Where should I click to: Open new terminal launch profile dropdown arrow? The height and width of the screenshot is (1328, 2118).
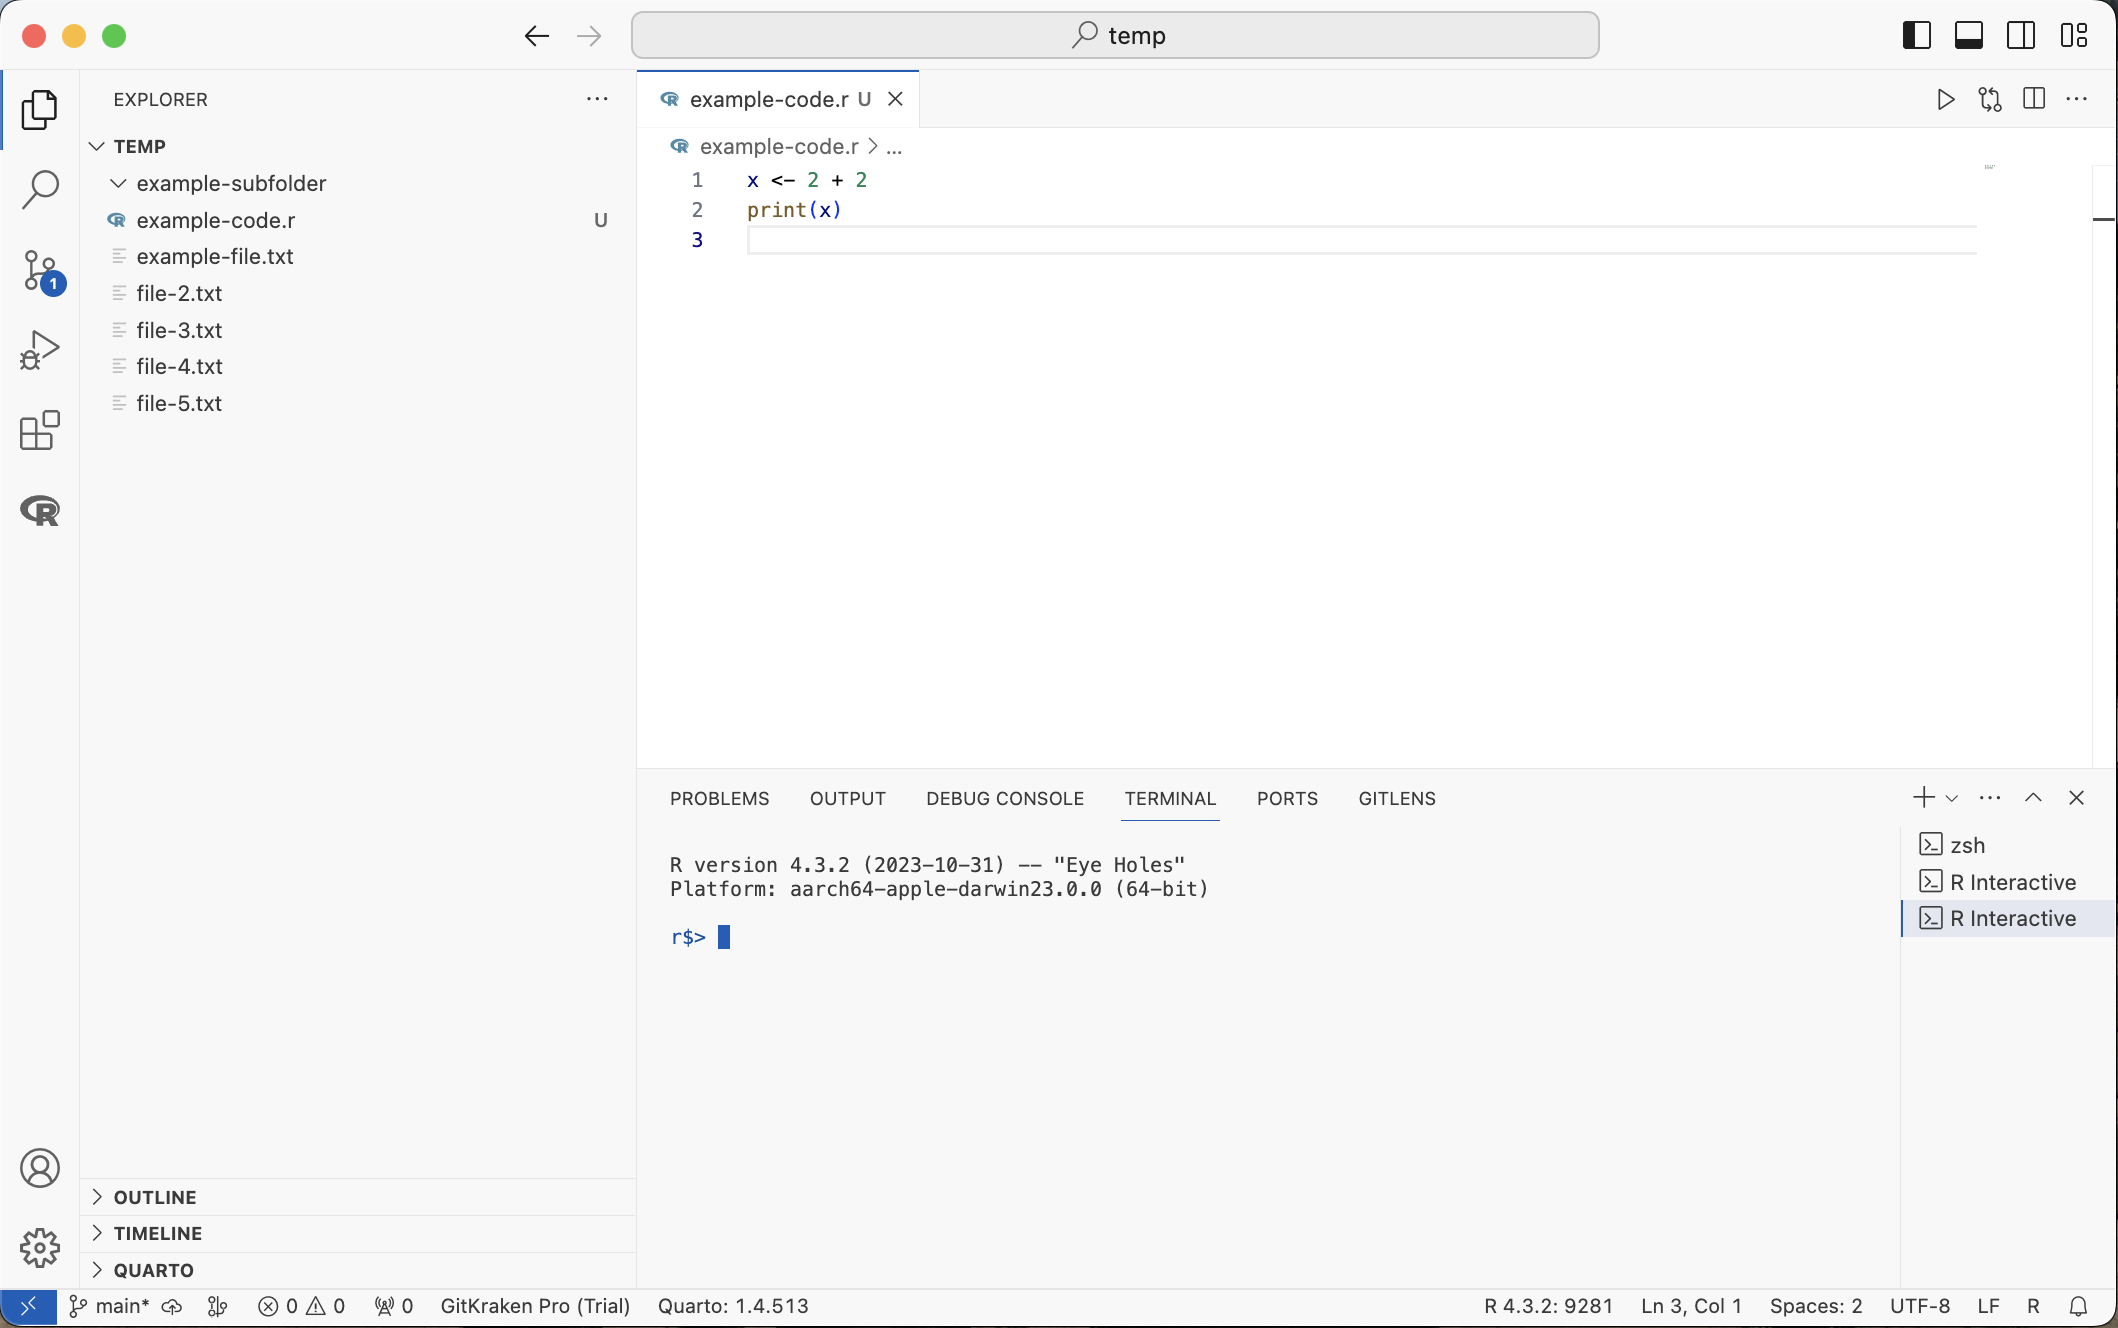[x=1951, y=798]
